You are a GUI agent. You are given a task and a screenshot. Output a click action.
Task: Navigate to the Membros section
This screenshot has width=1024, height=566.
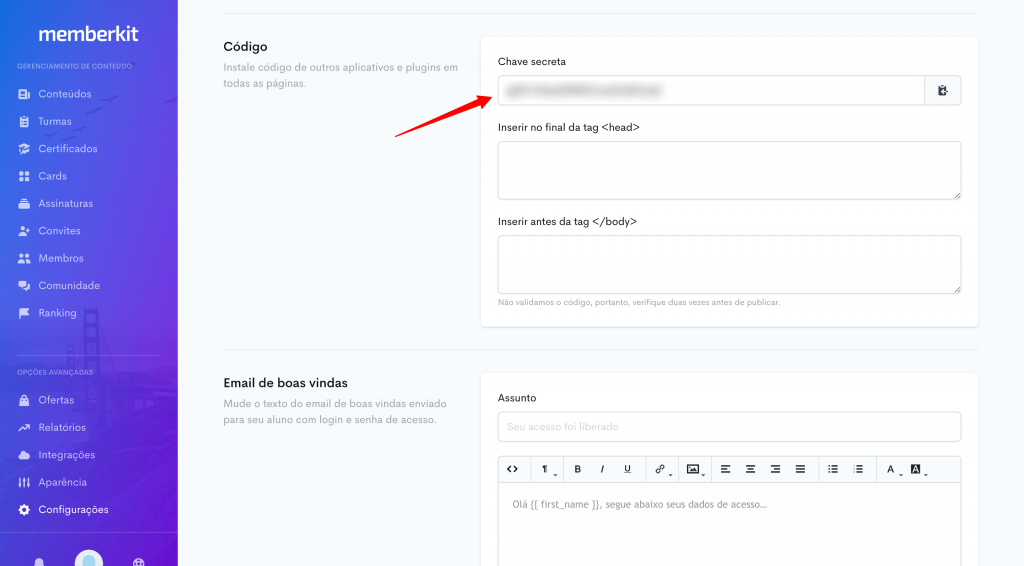pos(60,258)
